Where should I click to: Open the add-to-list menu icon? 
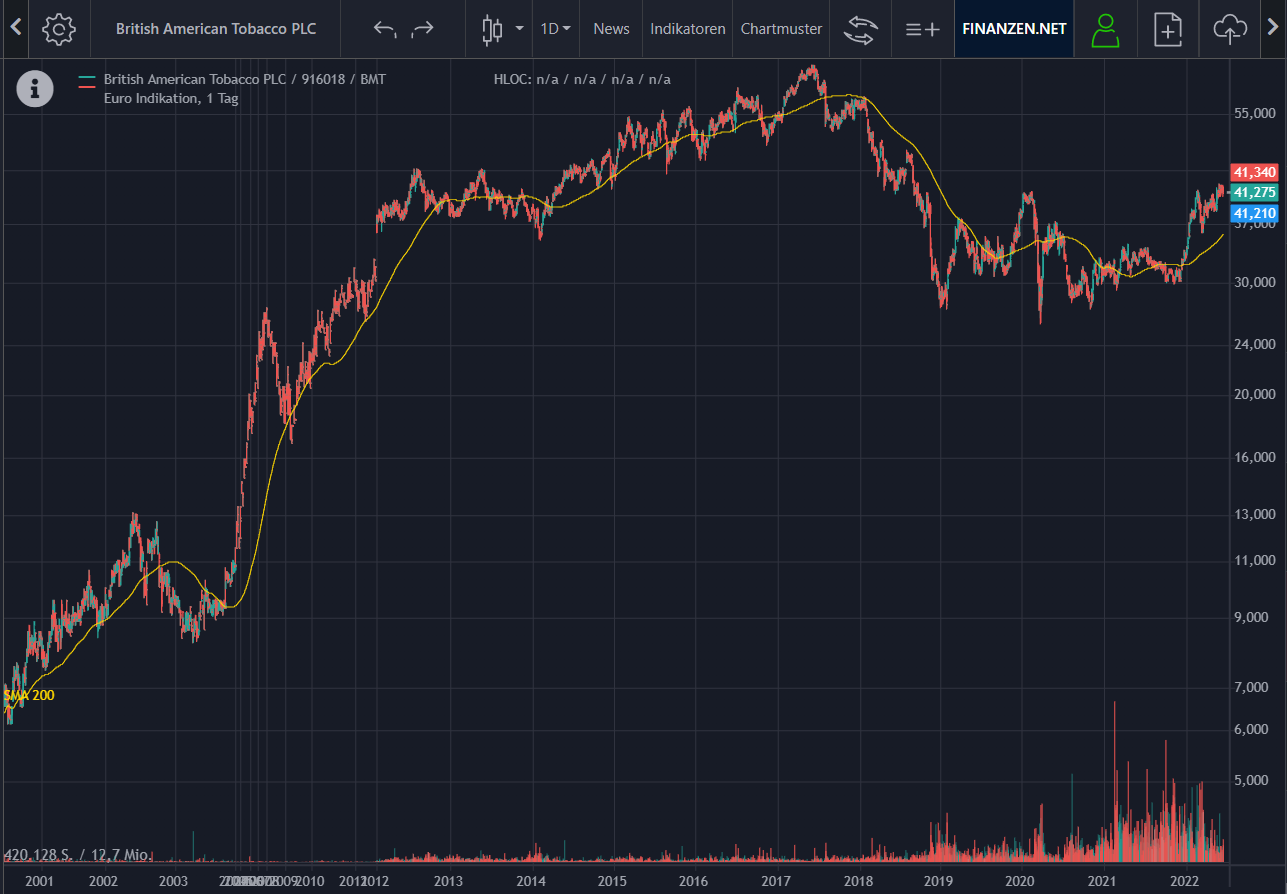click(922, 29)
